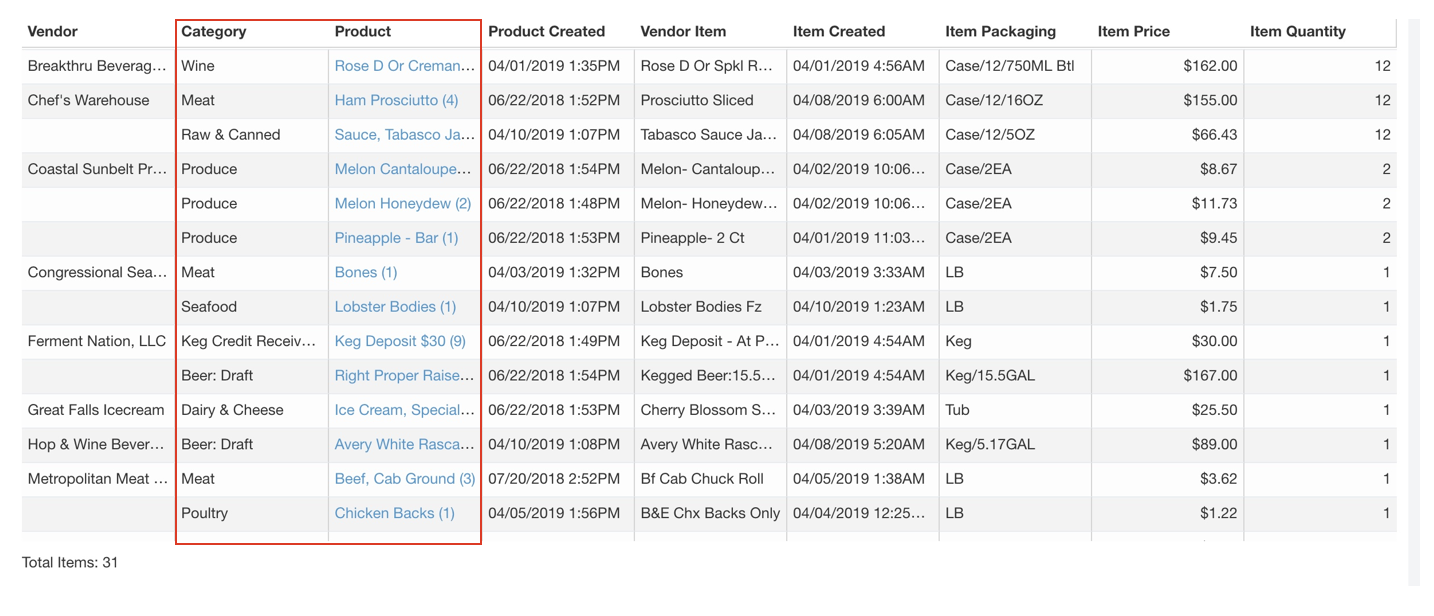Click the Item Packaging column header
This screenshot has width=1434, height=616.
tap(1000, 31)
